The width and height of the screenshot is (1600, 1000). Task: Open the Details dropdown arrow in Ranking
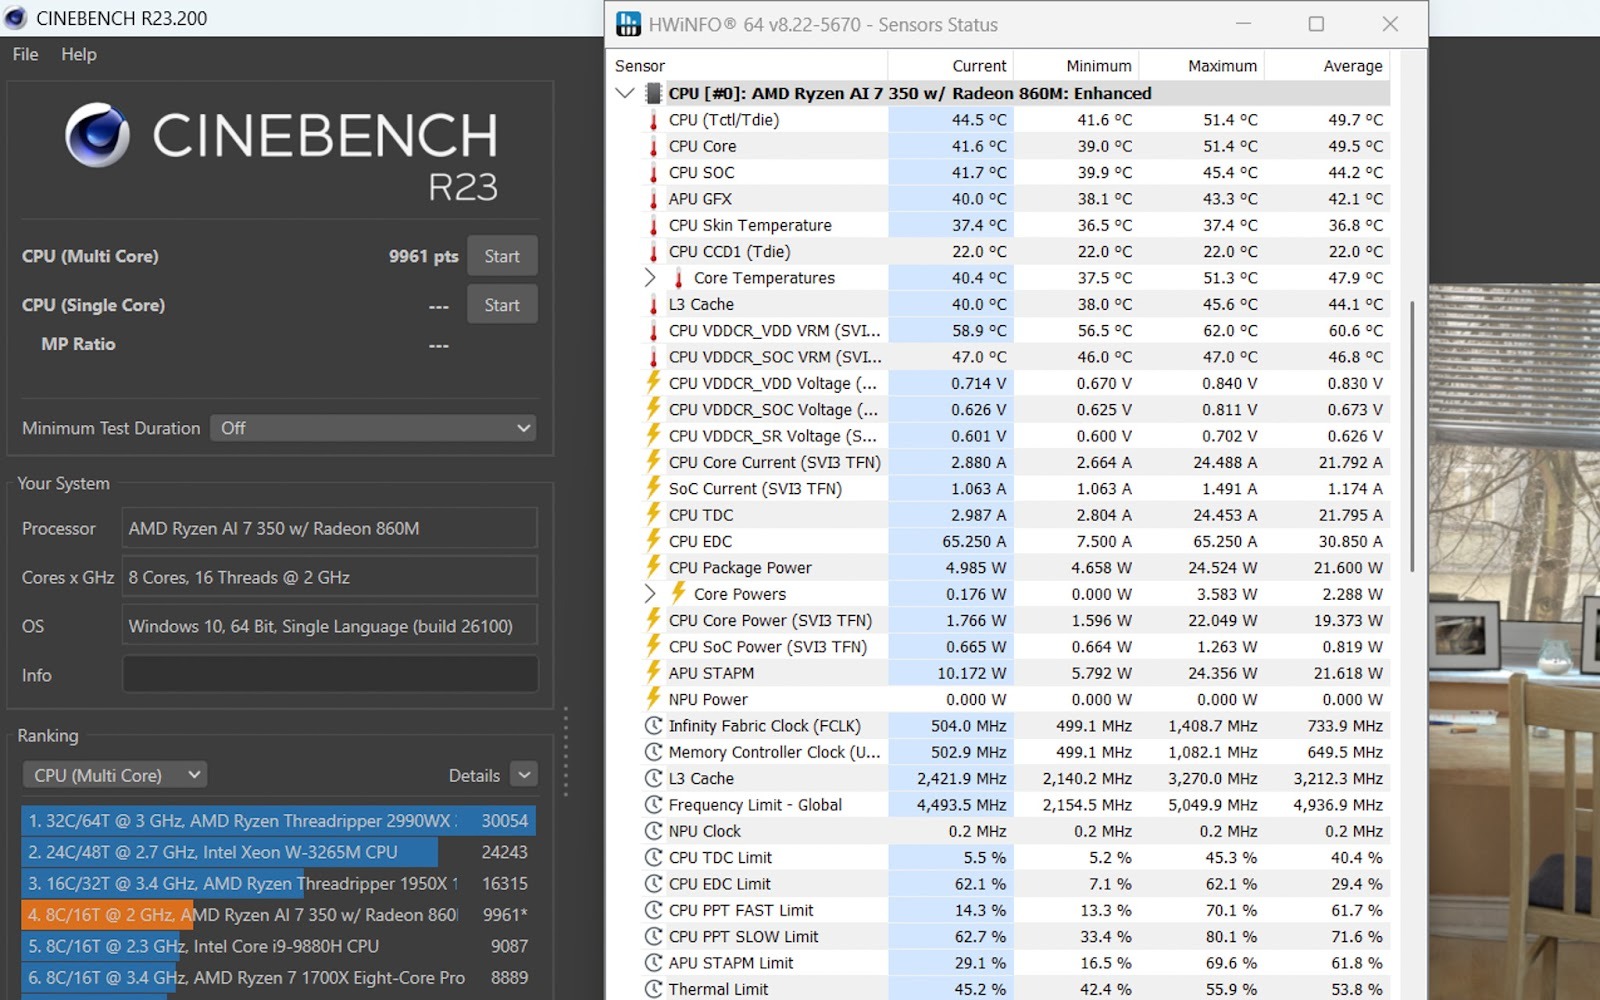click(x=524, y=775)
